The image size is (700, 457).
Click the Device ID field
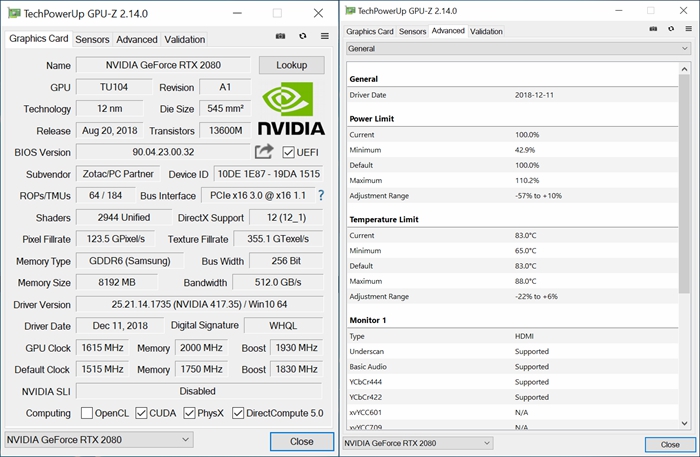[x=268, y=174]
